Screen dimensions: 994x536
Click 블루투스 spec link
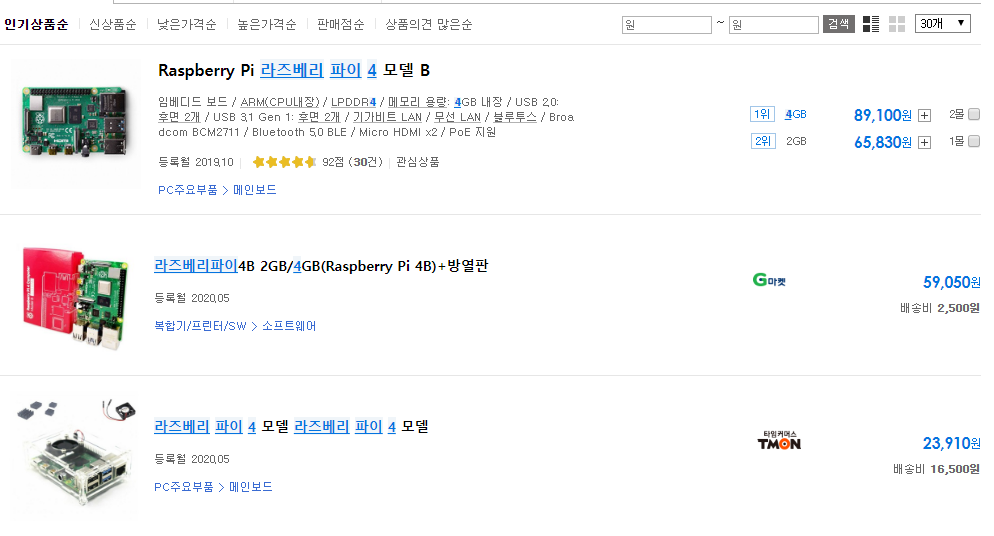point(515,117)
